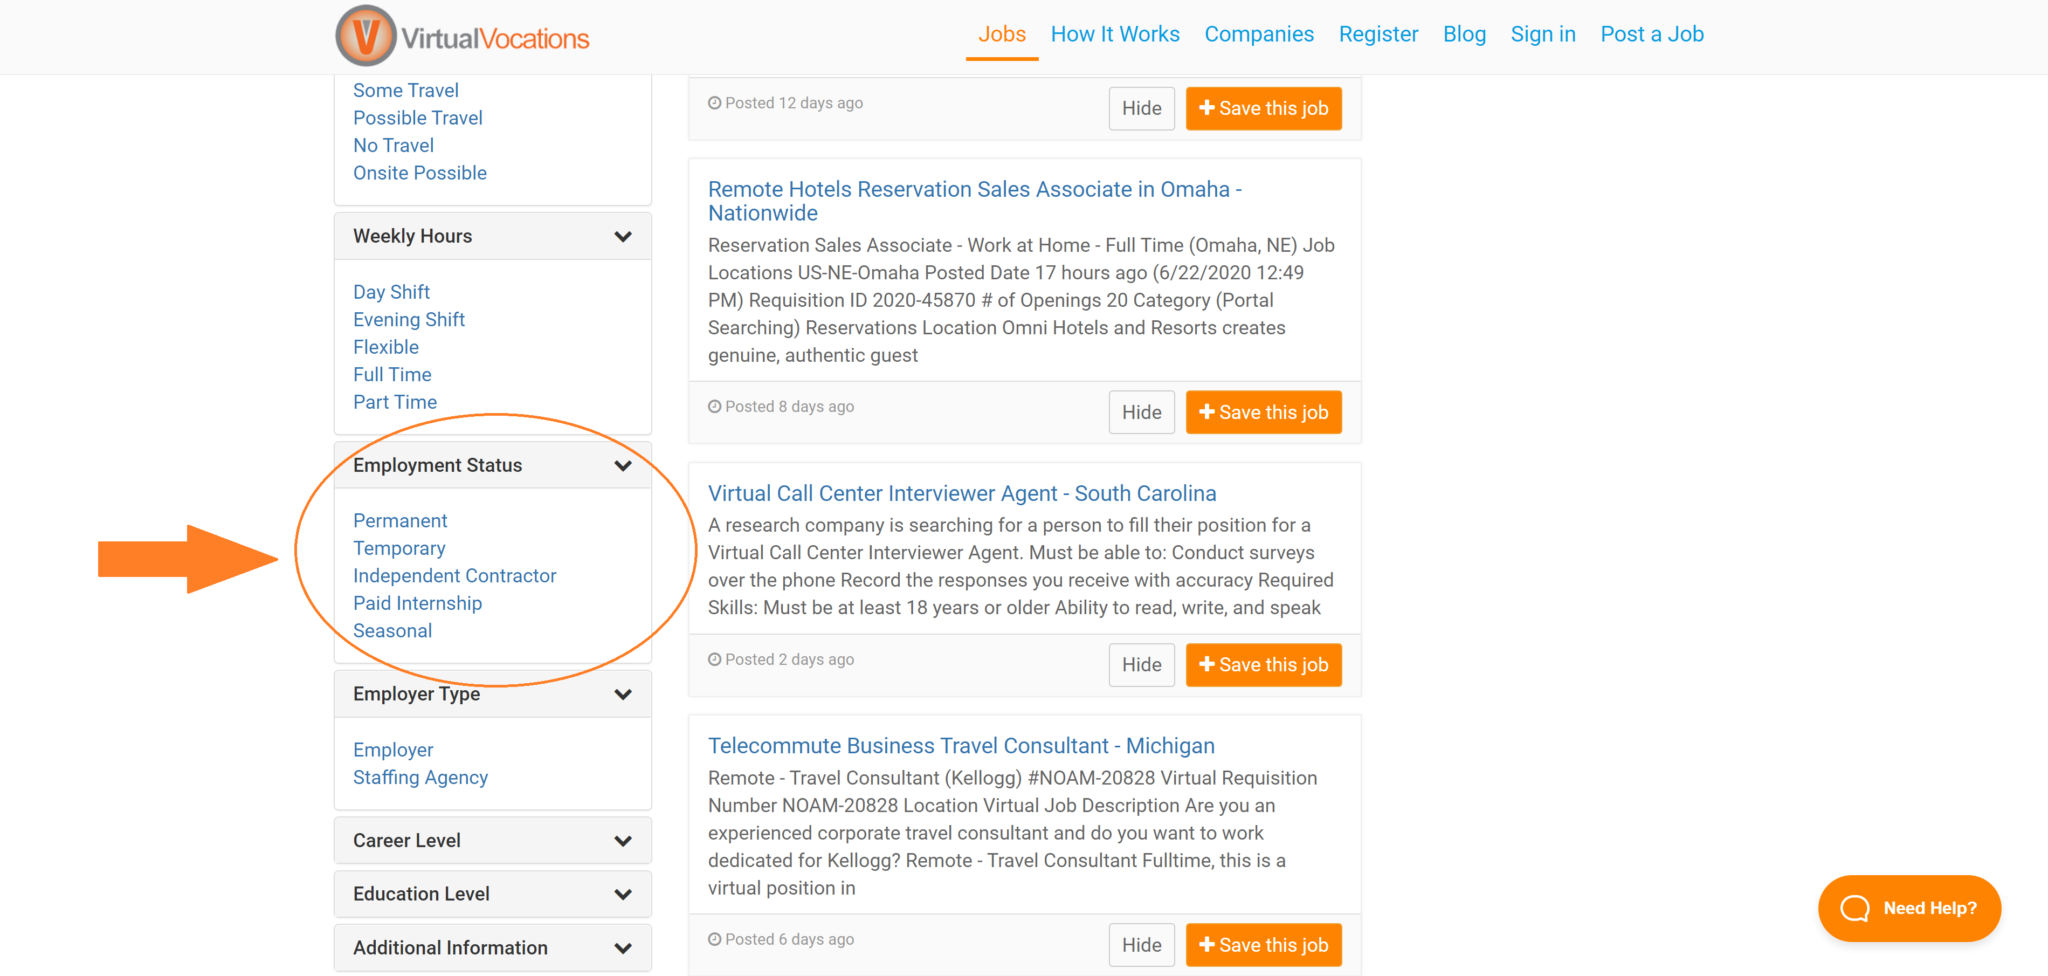This screenshot has height=976, width=2048.
Task: Open the Jobs tab in navigation
Action: [1002, 34]
